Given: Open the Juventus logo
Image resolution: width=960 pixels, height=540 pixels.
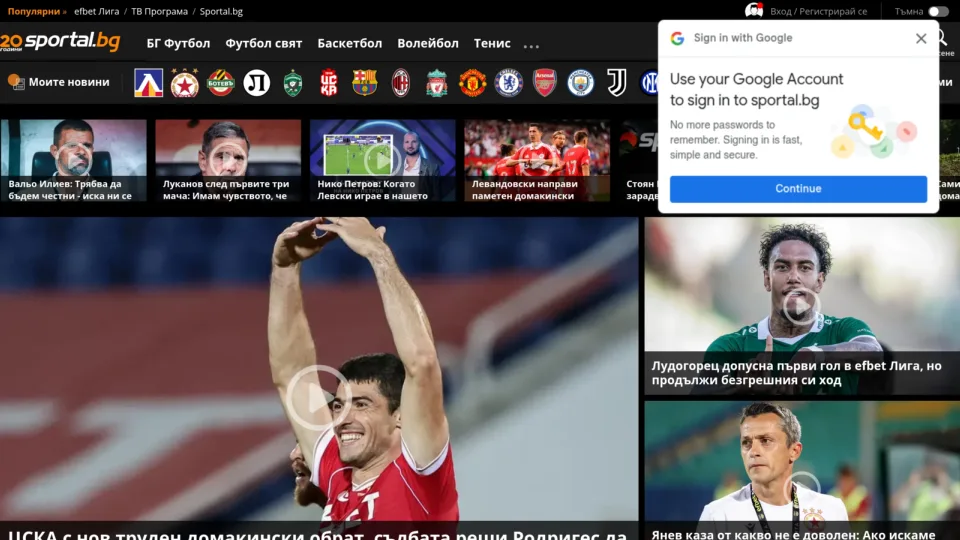Looking at the screenshot, I should tap(617, 83).
